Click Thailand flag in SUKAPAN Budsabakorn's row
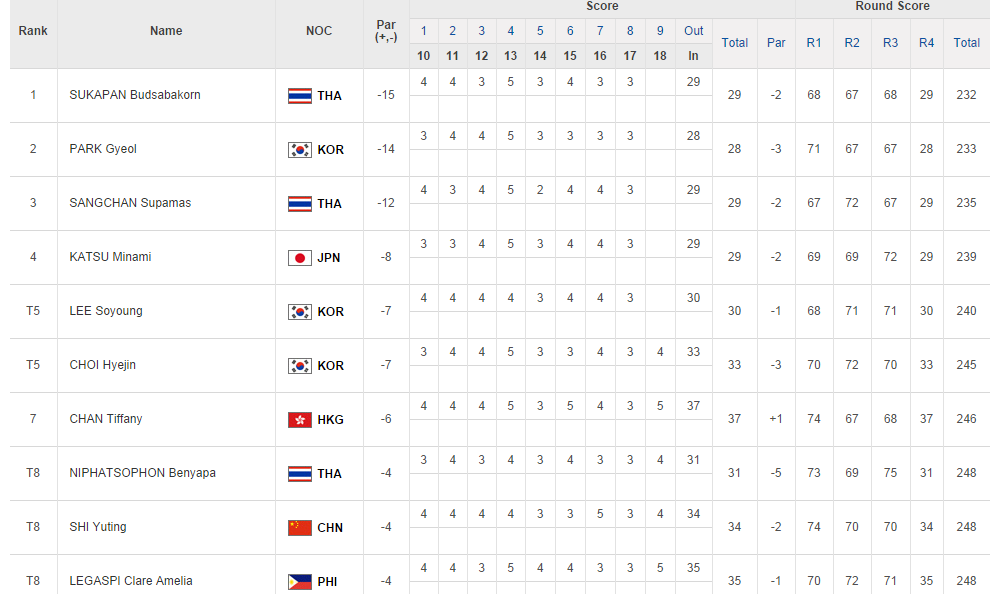The height and width of the screenshot is (594, 992). click(299, 96)
